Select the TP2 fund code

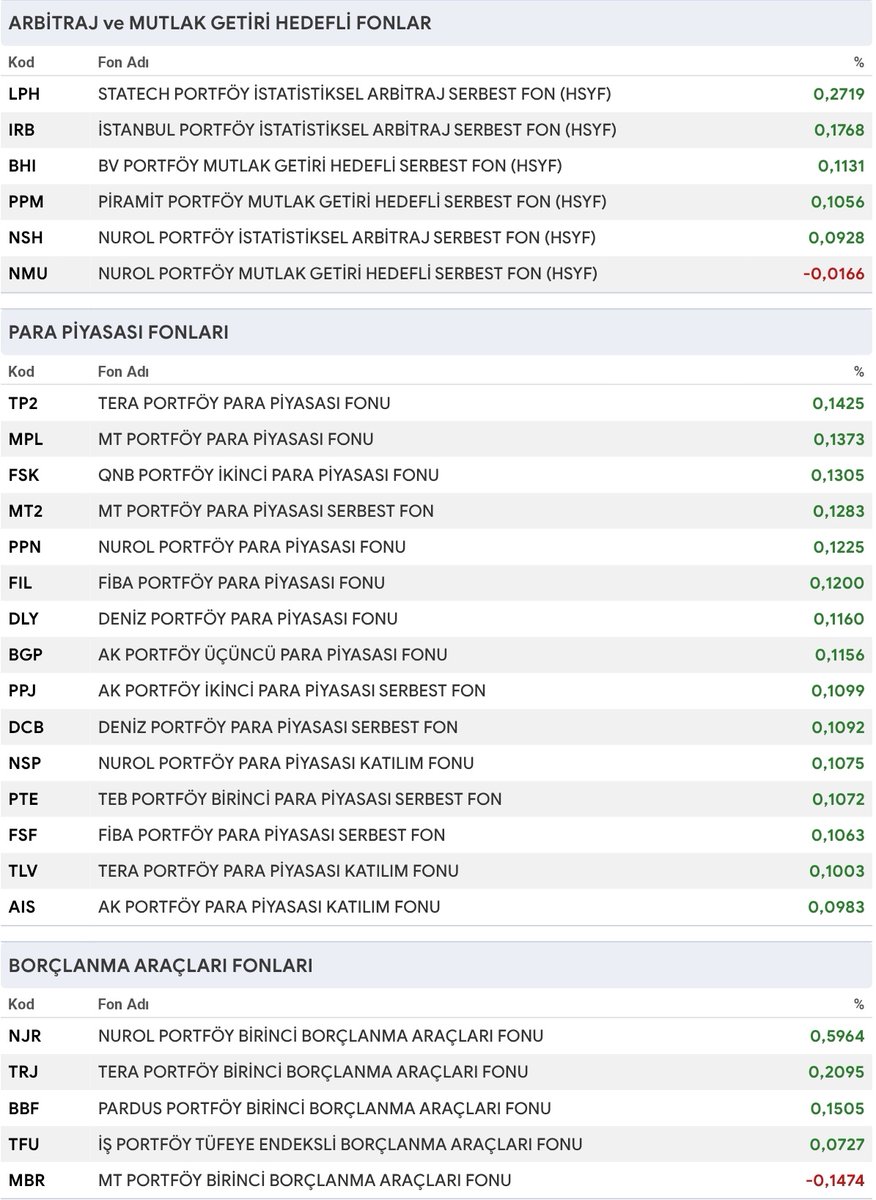point(24,403)
